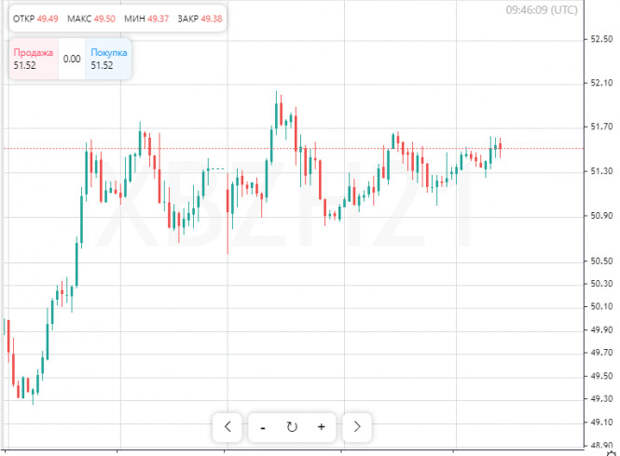Click the 52.50 price axis label

click(601, 39)
